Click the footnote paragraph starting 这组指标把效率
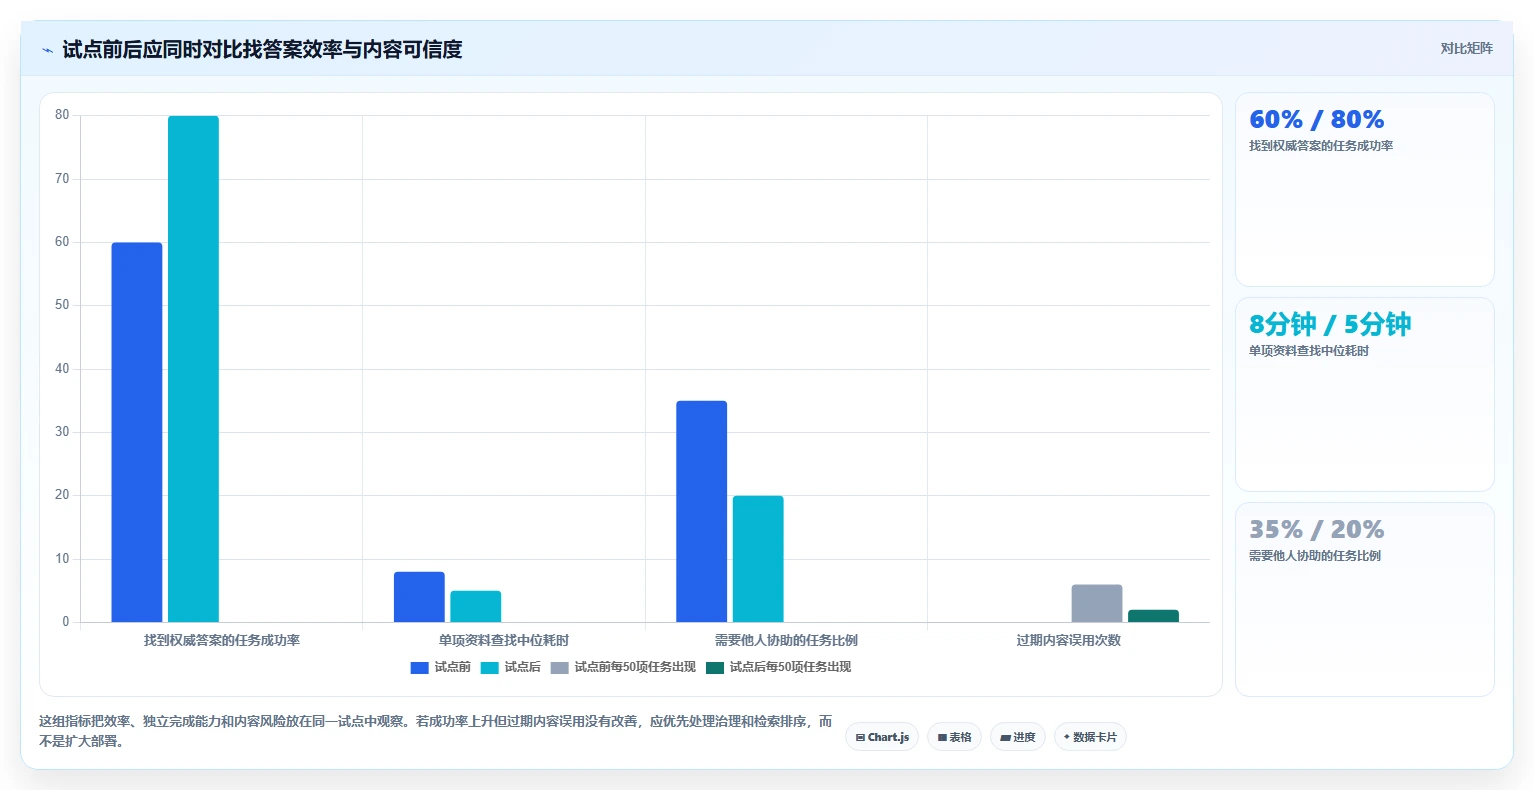 click(x=436, y=731)
